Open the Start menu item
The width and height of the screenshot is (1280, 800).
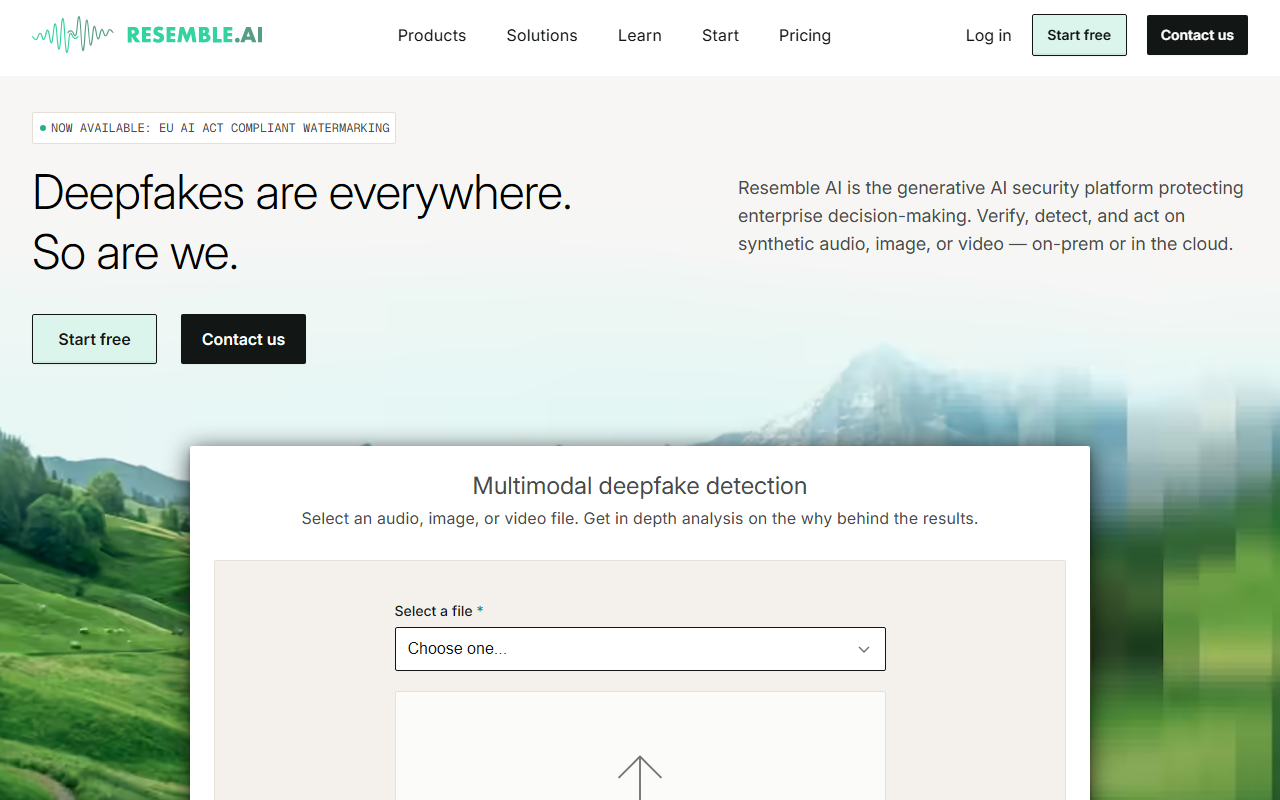click(720, 35)
